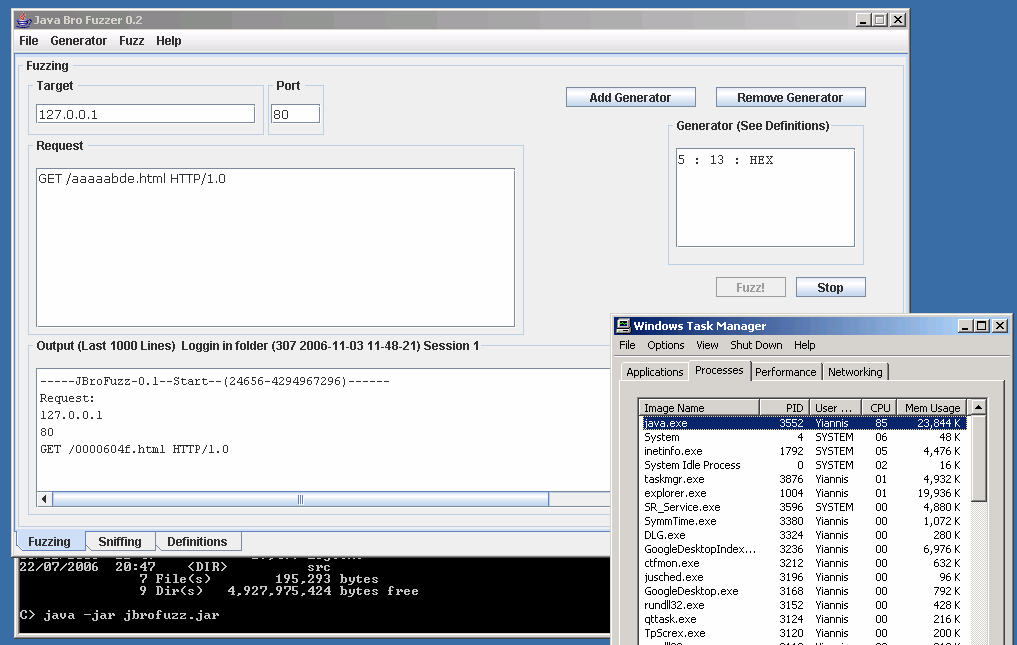Open the Generator menu

78,41
